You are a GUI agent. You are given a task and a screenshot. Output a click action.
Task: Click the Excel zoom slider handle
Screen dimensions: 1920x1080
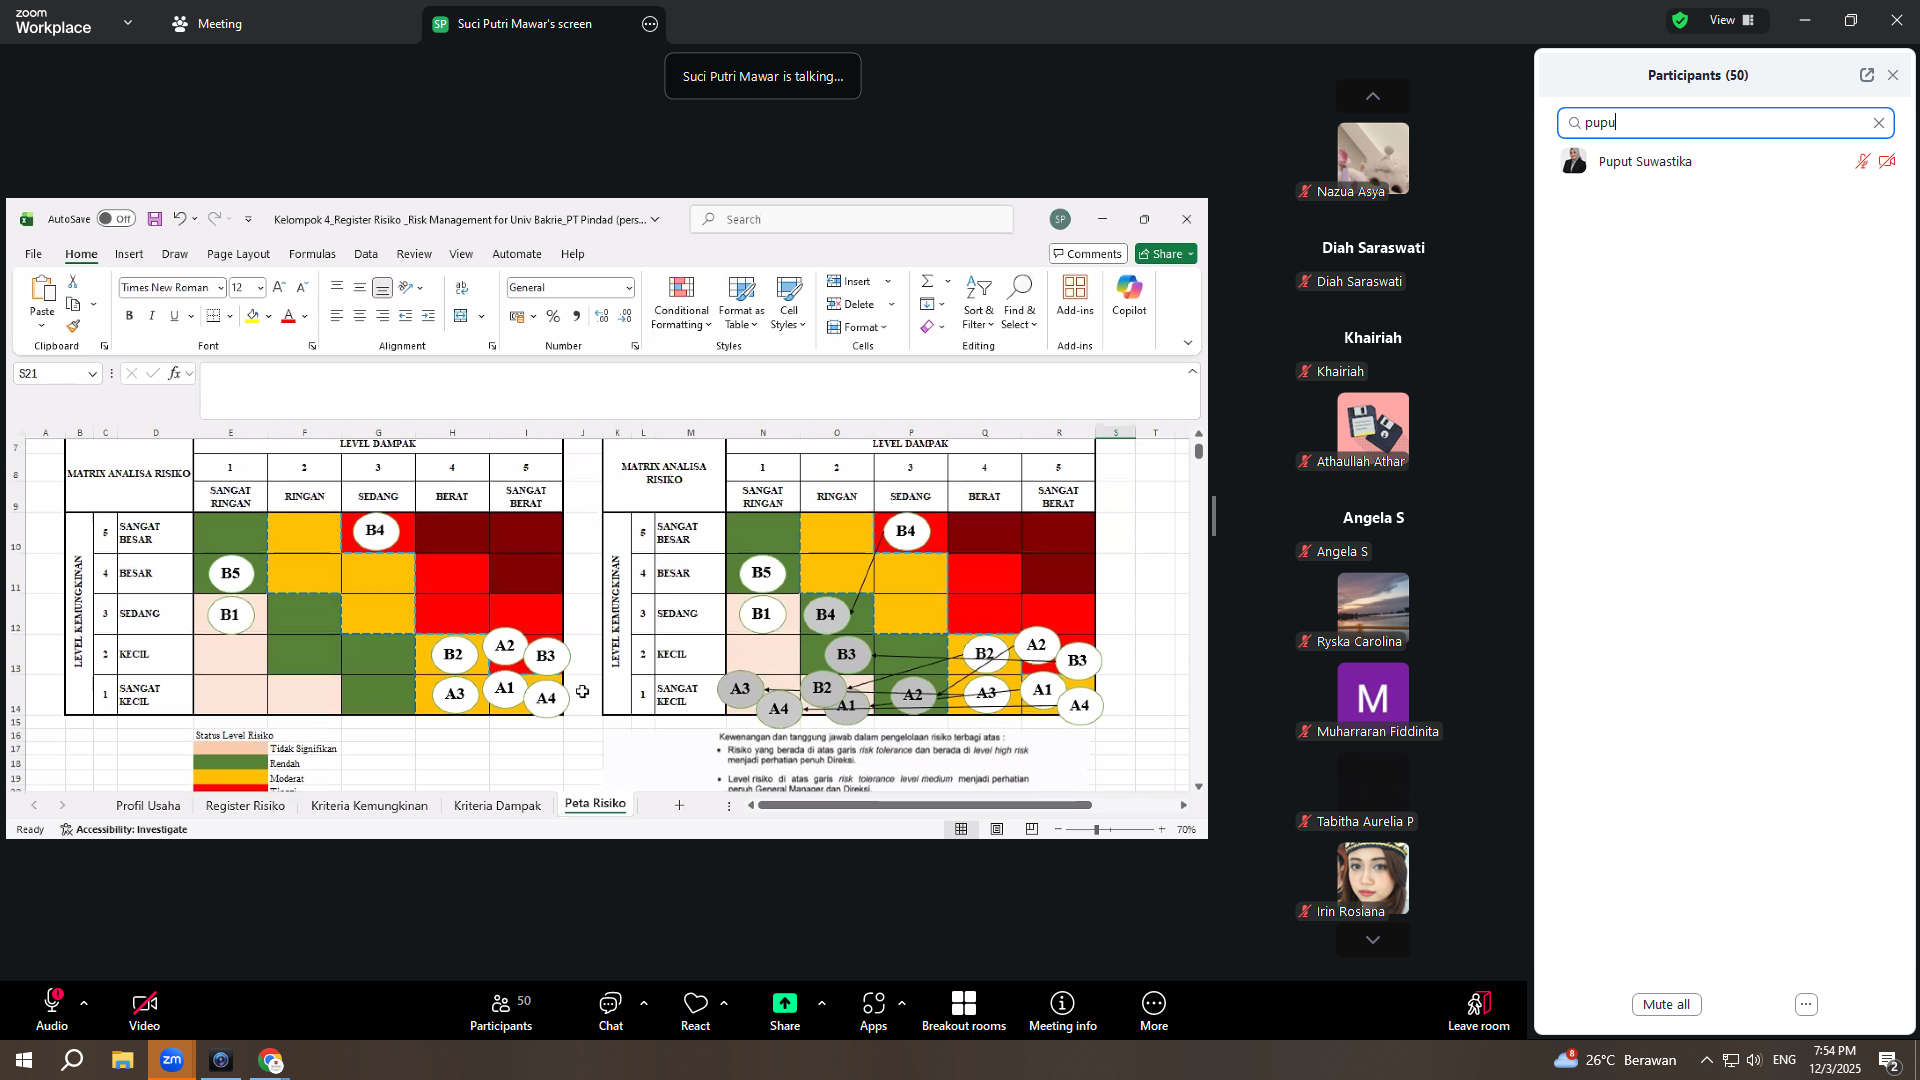point(1097,830)
